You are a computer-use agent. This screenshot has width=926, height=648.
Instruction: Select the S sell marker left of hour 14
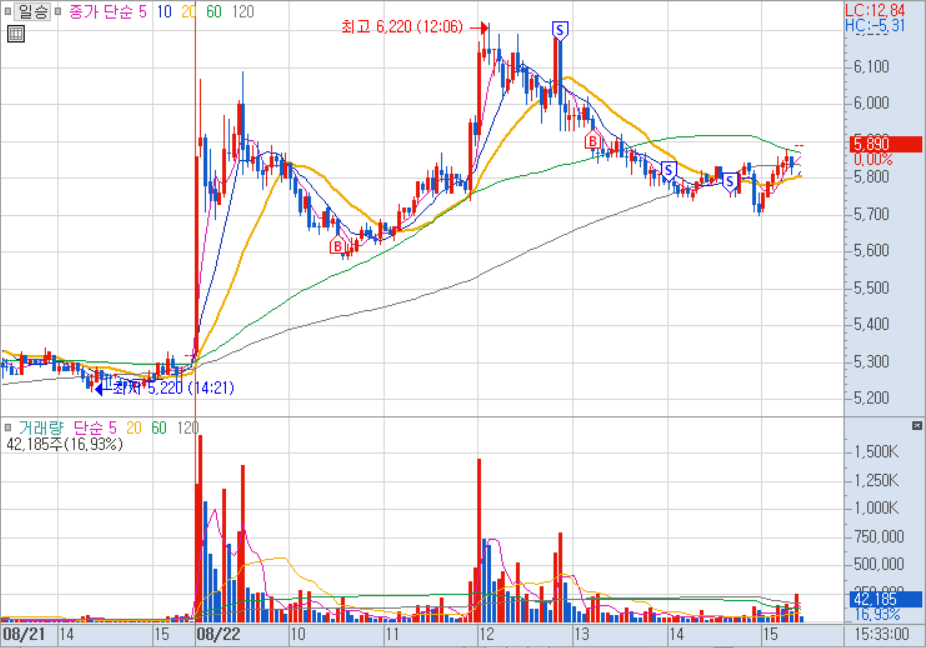[x=668, y=169]
